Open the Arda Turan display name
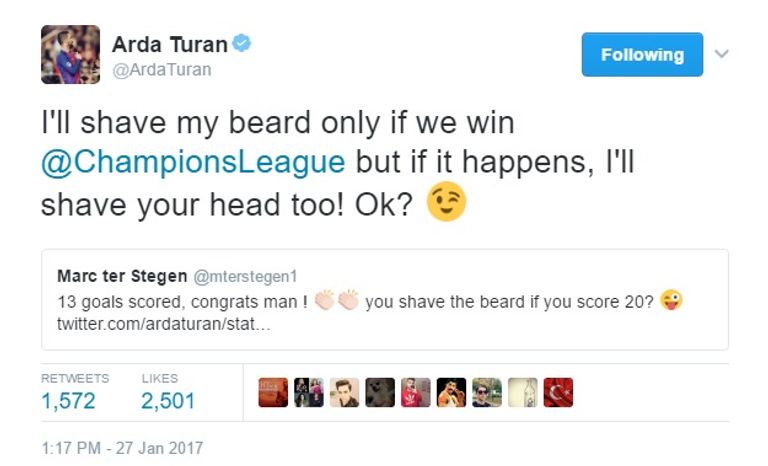Screen dimensions: 768x466 point(170,45)
